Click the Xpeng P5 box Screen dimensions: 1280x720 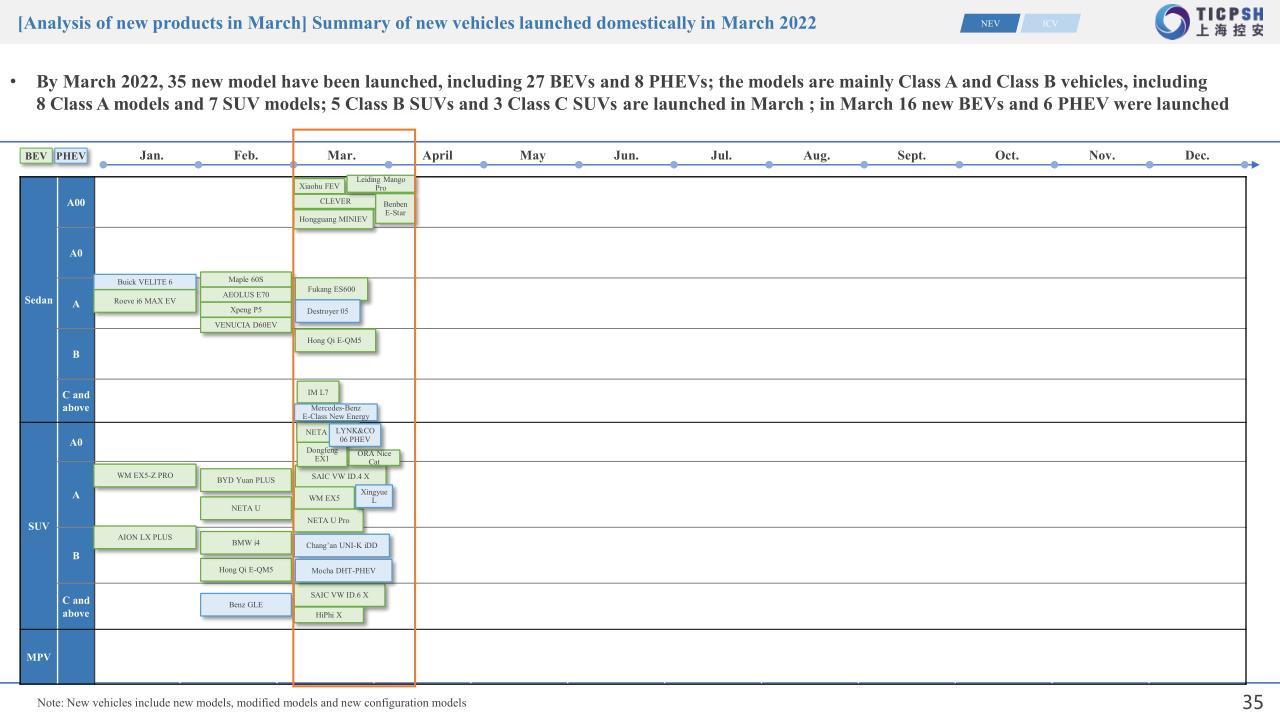[x=245, y=310]
